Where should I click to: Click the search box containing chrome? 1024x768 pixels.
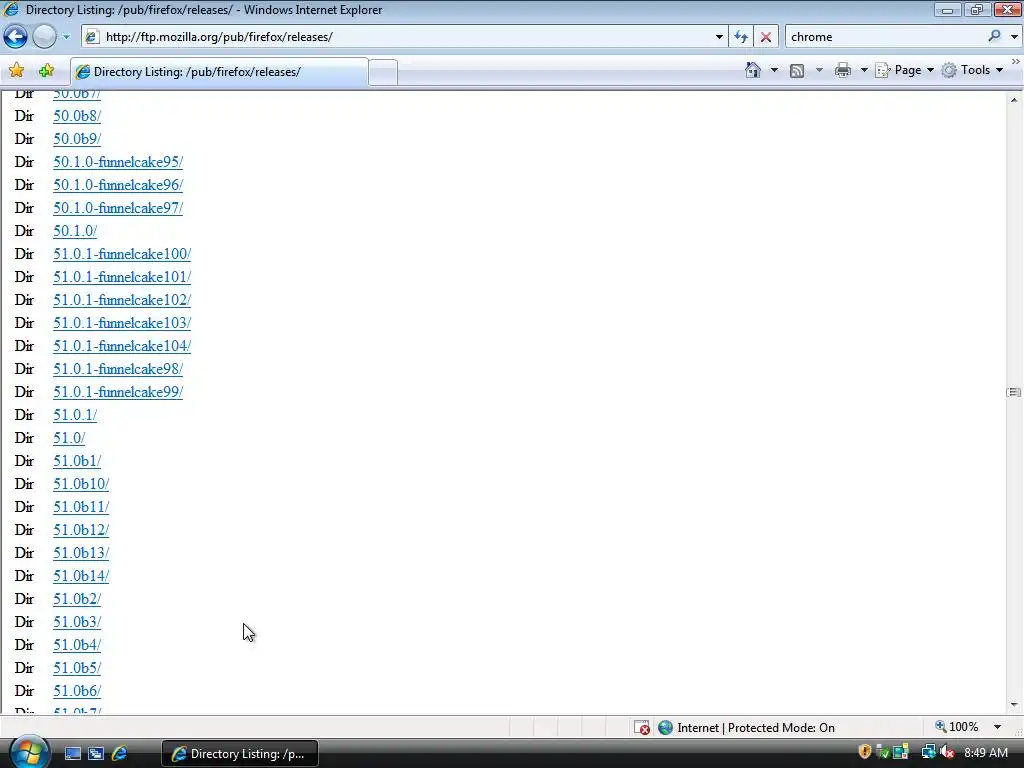point(885,37)
